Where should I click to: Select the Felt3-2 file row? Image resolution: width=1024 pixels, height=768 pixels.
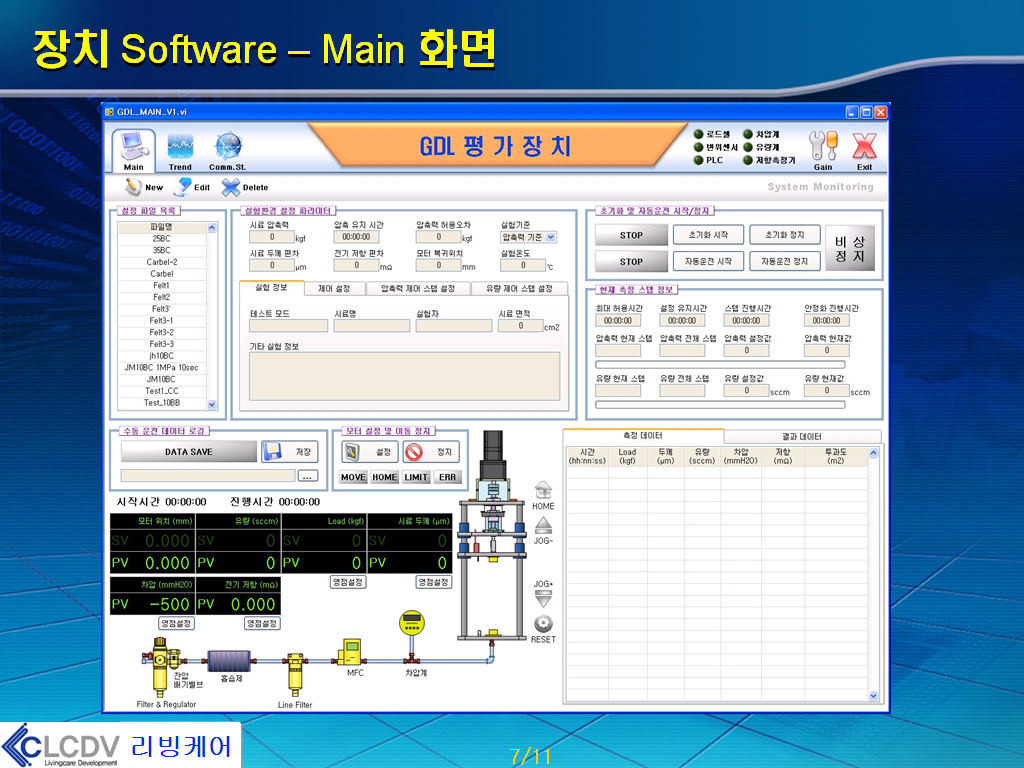point(162,333)
